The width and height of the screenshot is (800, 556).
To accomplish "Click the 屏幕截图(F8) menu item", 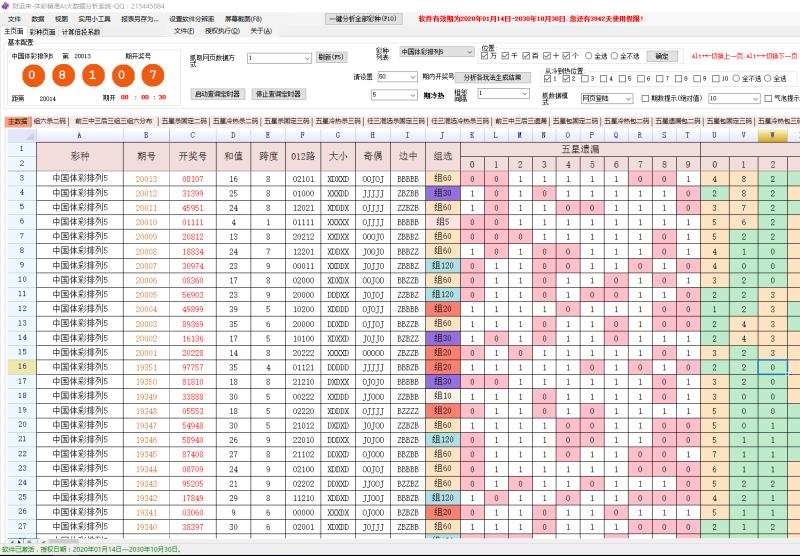I will tap(243, 19).
